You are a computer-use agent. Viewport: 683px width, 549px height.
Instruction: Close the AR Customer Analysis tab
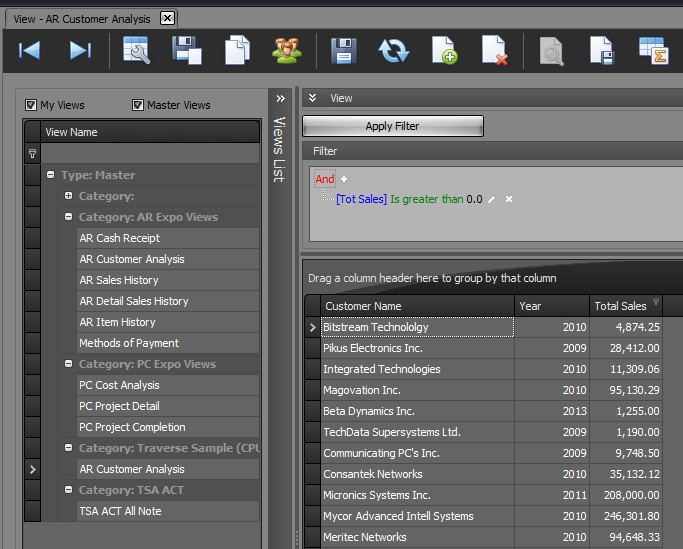(167, 18)
